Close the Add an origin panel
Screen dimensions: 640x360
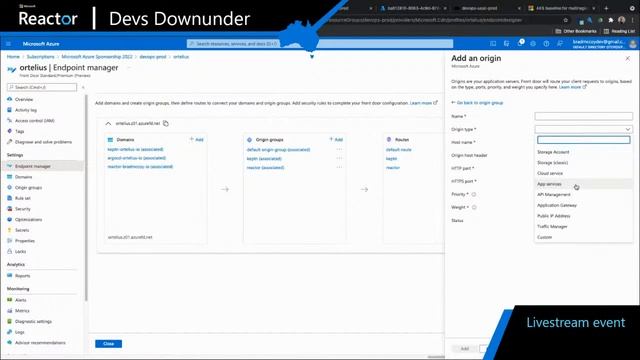point(627,59)
